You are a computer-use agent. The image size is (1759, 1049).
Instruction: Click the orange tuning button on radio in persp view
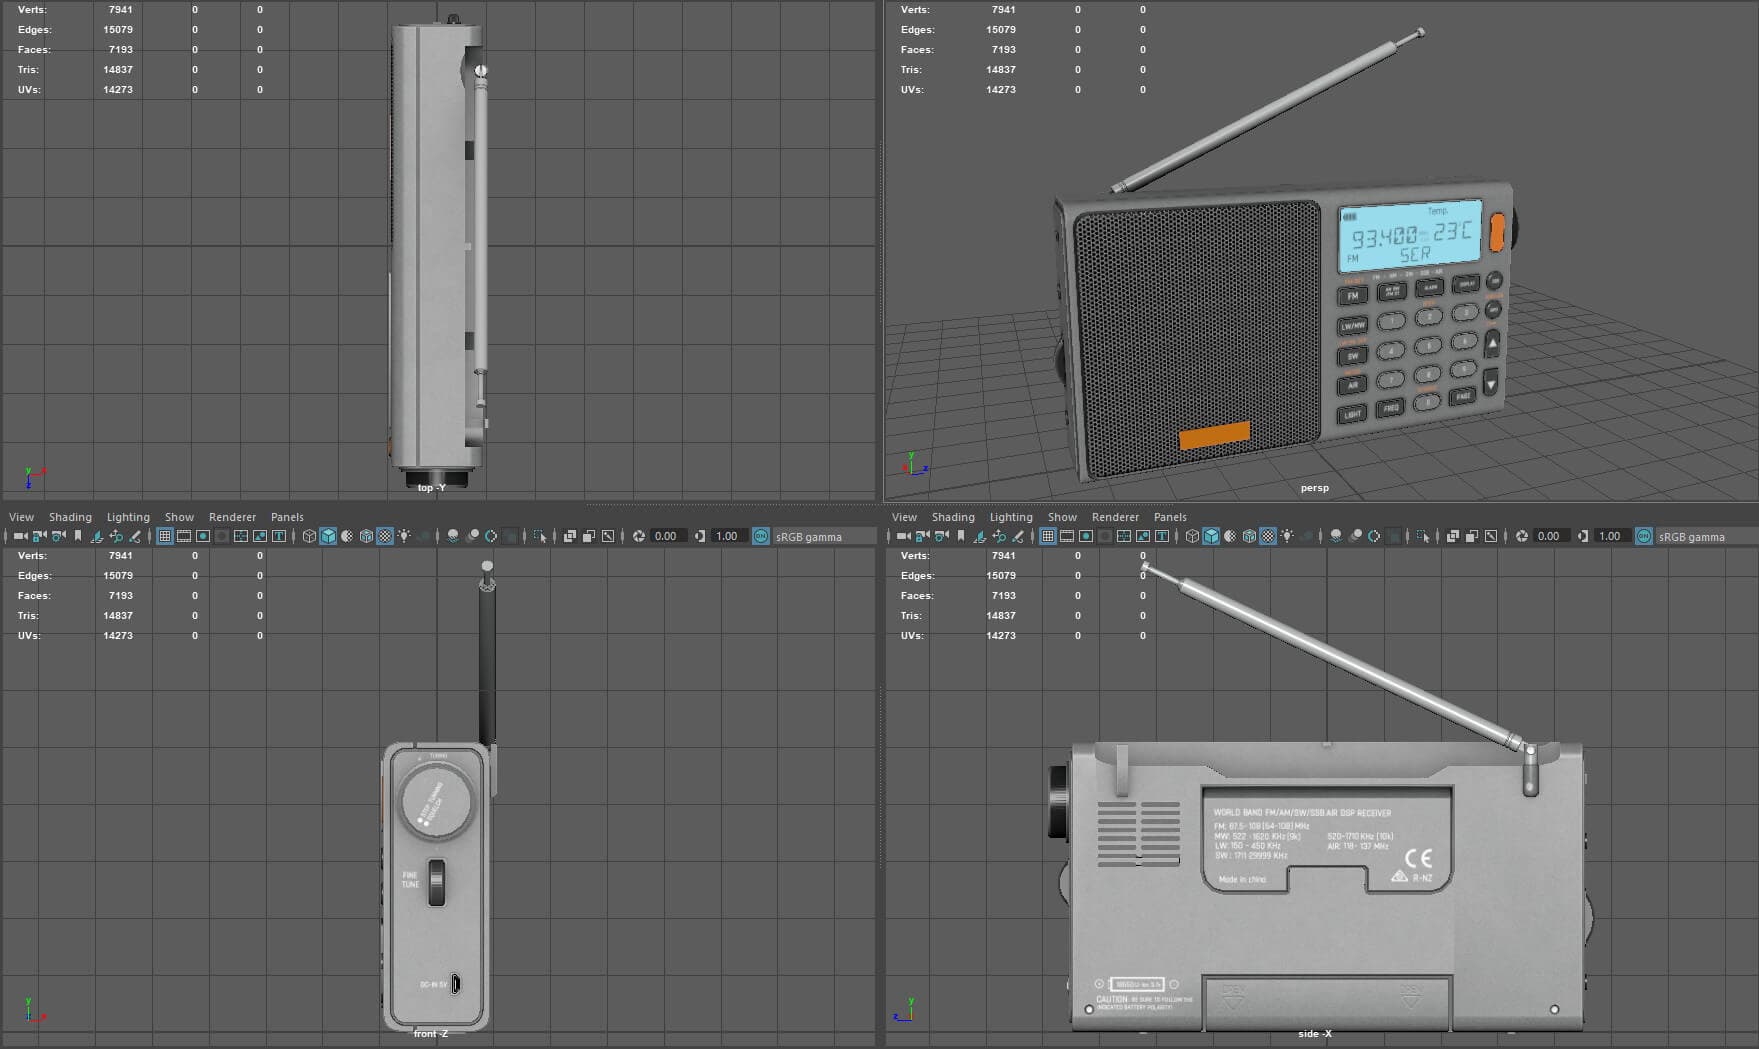point(1497,231)
